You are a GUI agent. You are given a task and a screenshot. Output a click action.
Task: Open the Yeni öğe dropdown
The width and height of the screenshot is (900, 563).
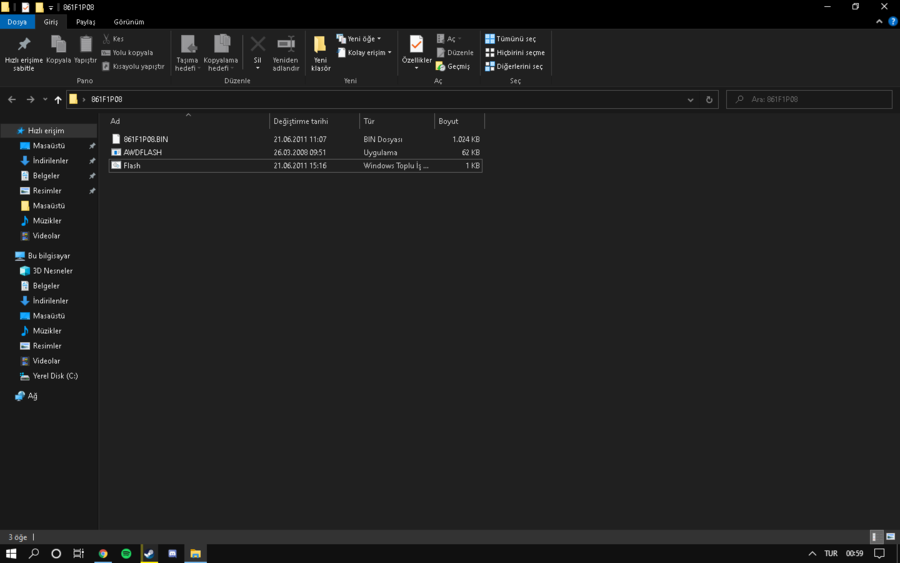coord(359,39)
